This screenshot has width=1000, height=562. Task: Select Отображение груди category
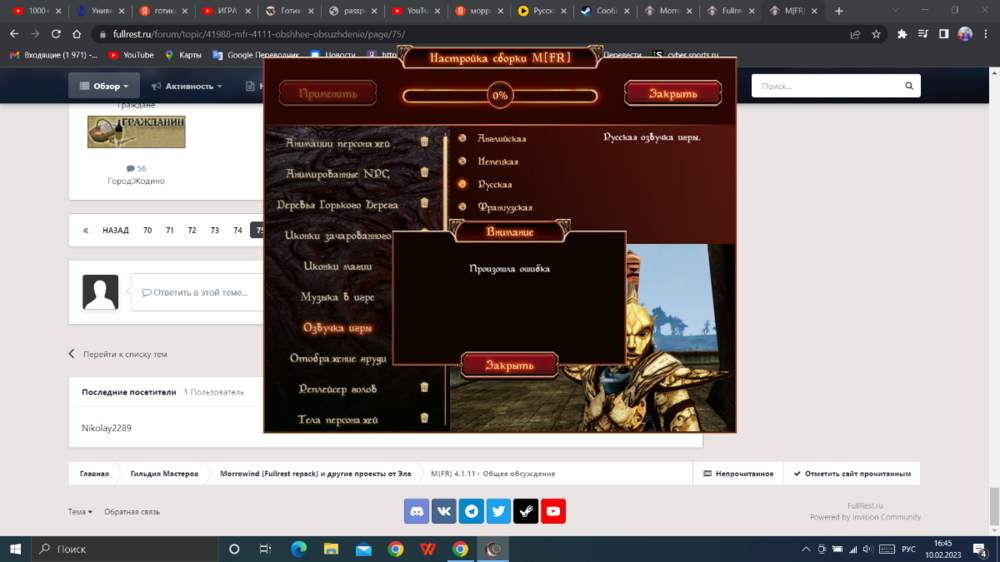tap(338, 358)
